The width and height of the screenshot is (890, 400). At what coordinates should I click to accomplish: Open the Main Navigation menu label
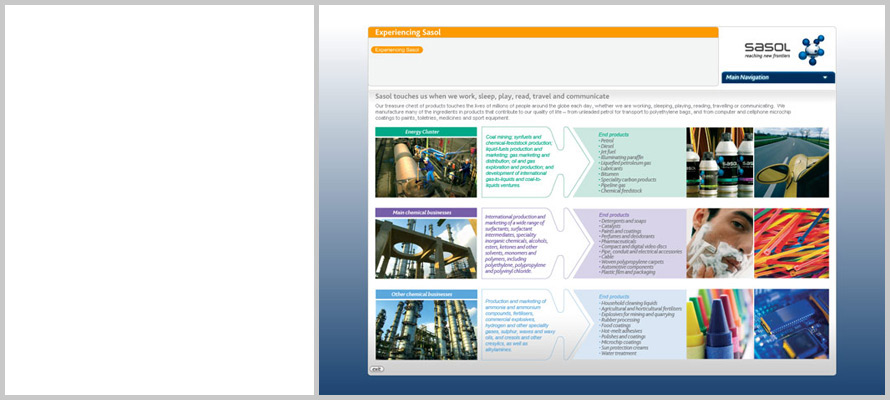tap(747, 77)
